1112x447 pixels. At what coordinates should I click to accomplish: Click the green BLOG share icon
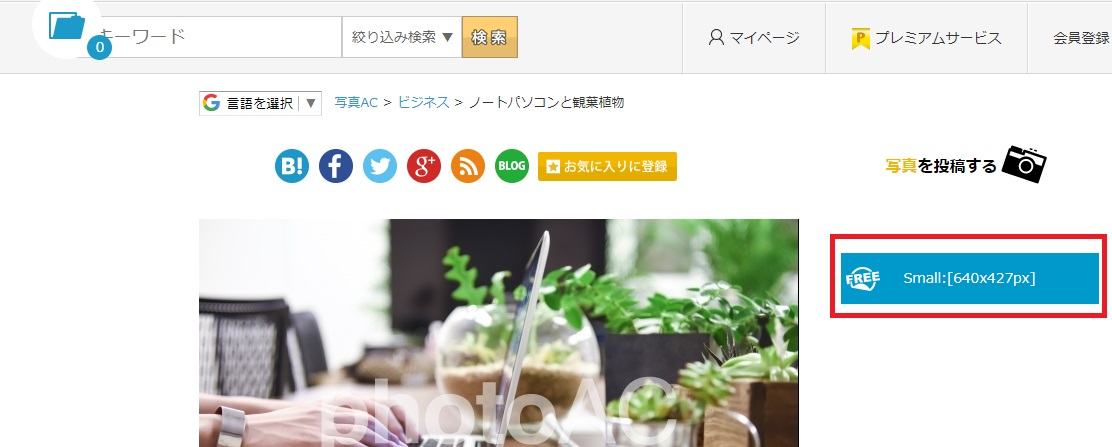pyautogui.click(x=512, y=166)
